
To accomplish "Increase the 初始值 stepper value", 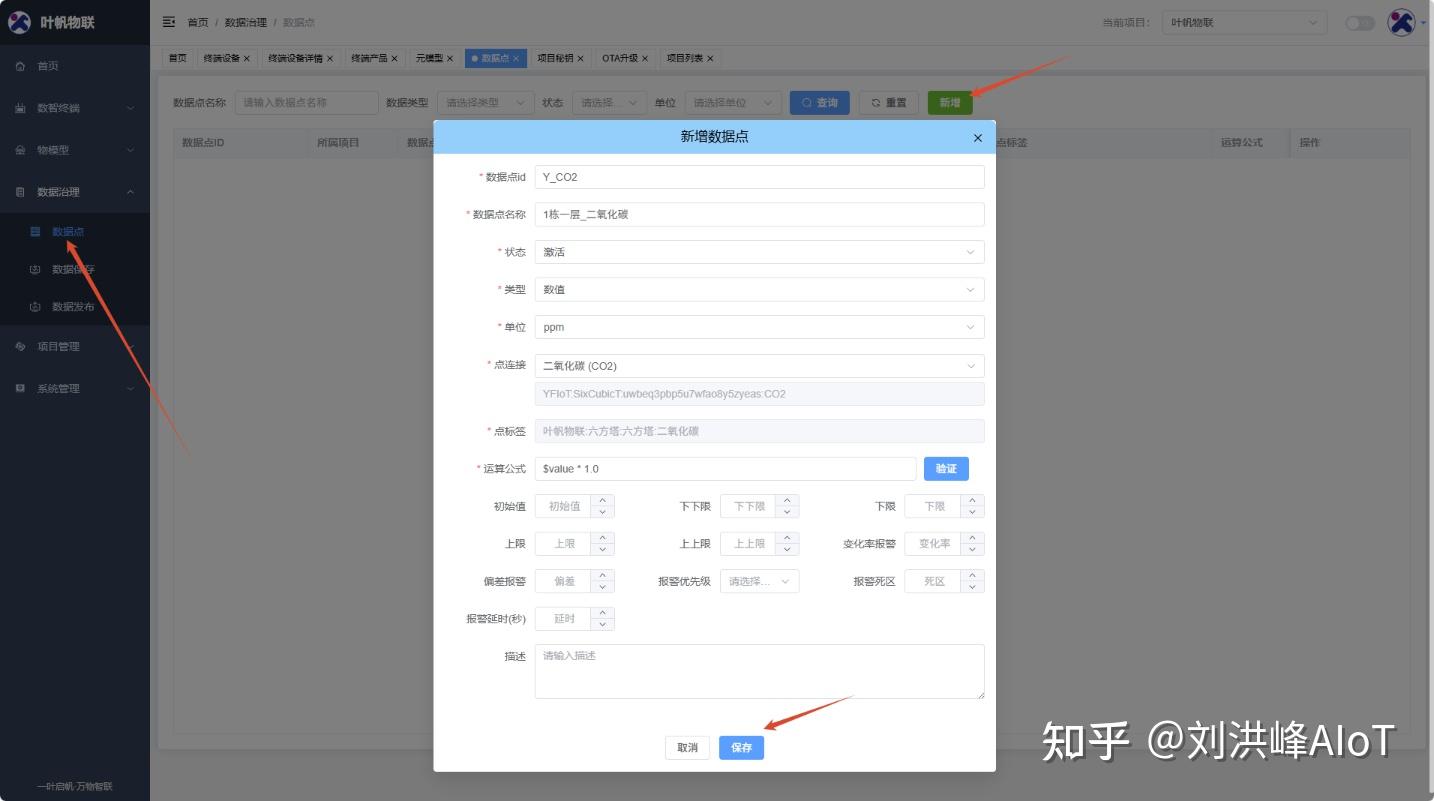I will point(602,501).
